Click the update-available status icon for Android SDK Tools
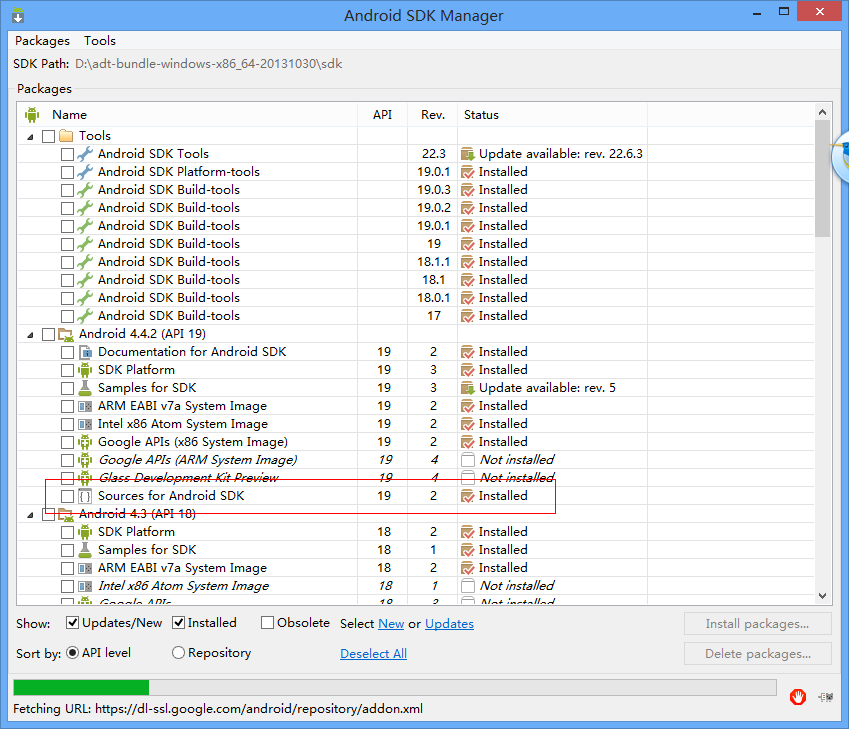 [x=468, y=154]
